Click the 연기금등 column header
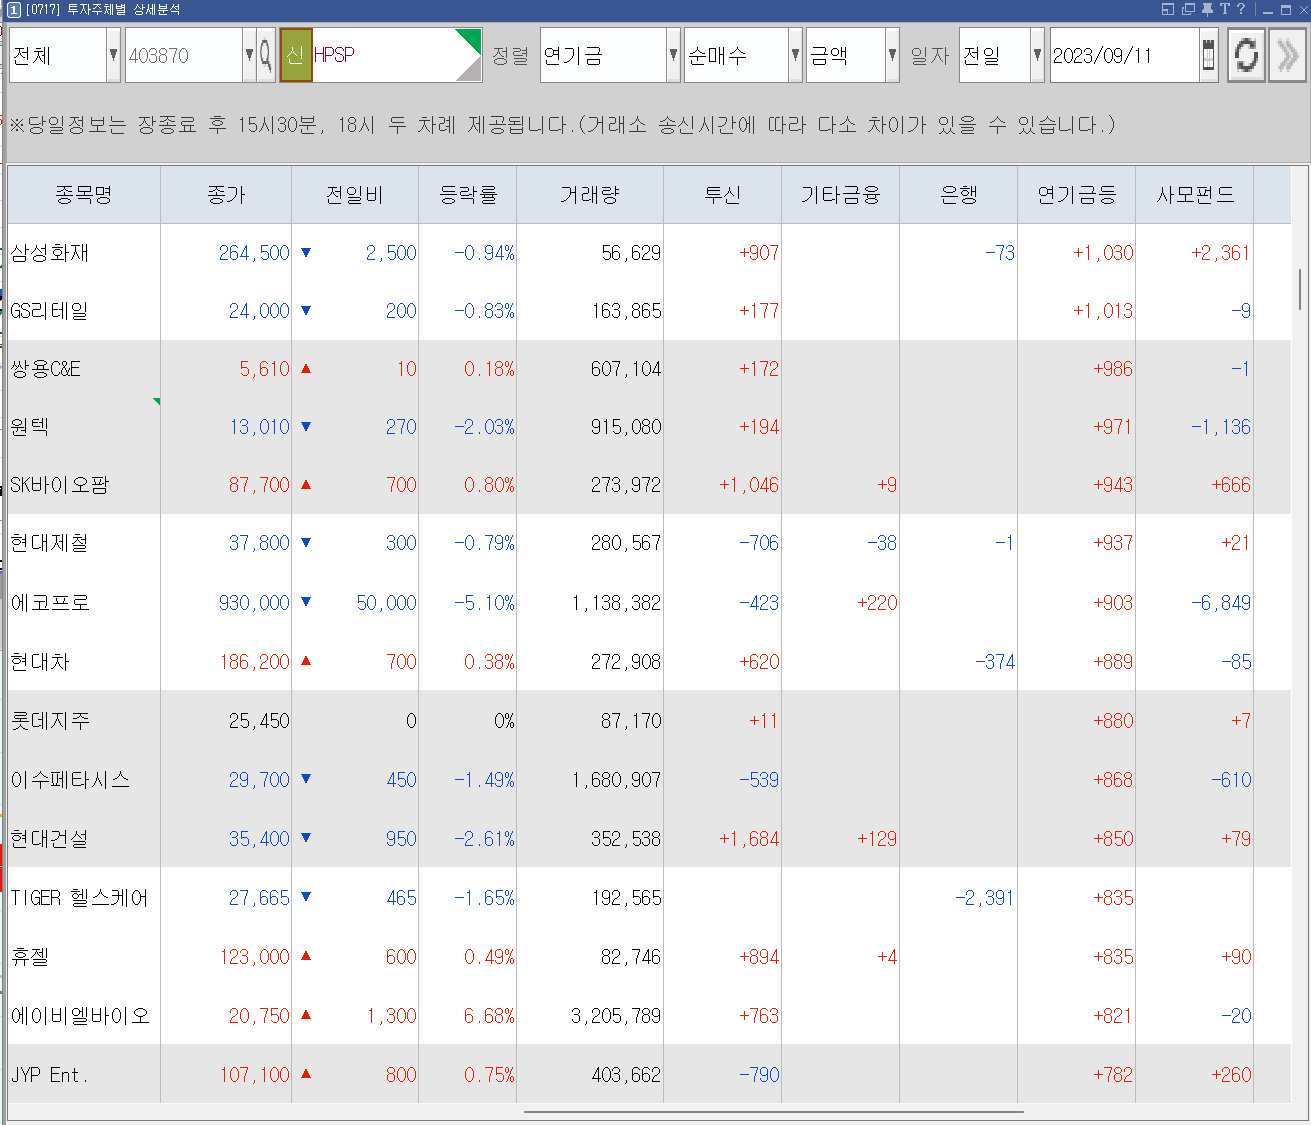This screenshot has height=1125, width=1311. 1076,195
